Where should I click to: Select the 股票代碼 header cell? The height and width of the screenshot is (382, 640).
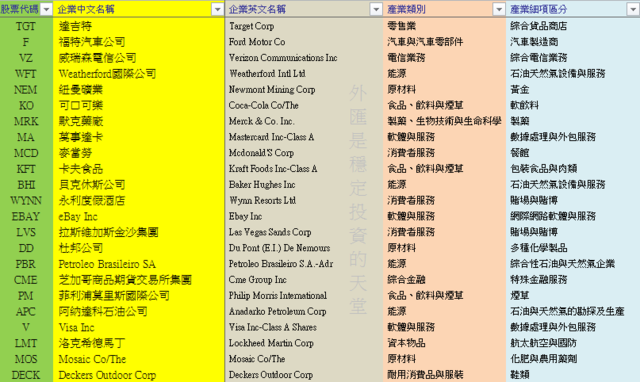(27, 9)
